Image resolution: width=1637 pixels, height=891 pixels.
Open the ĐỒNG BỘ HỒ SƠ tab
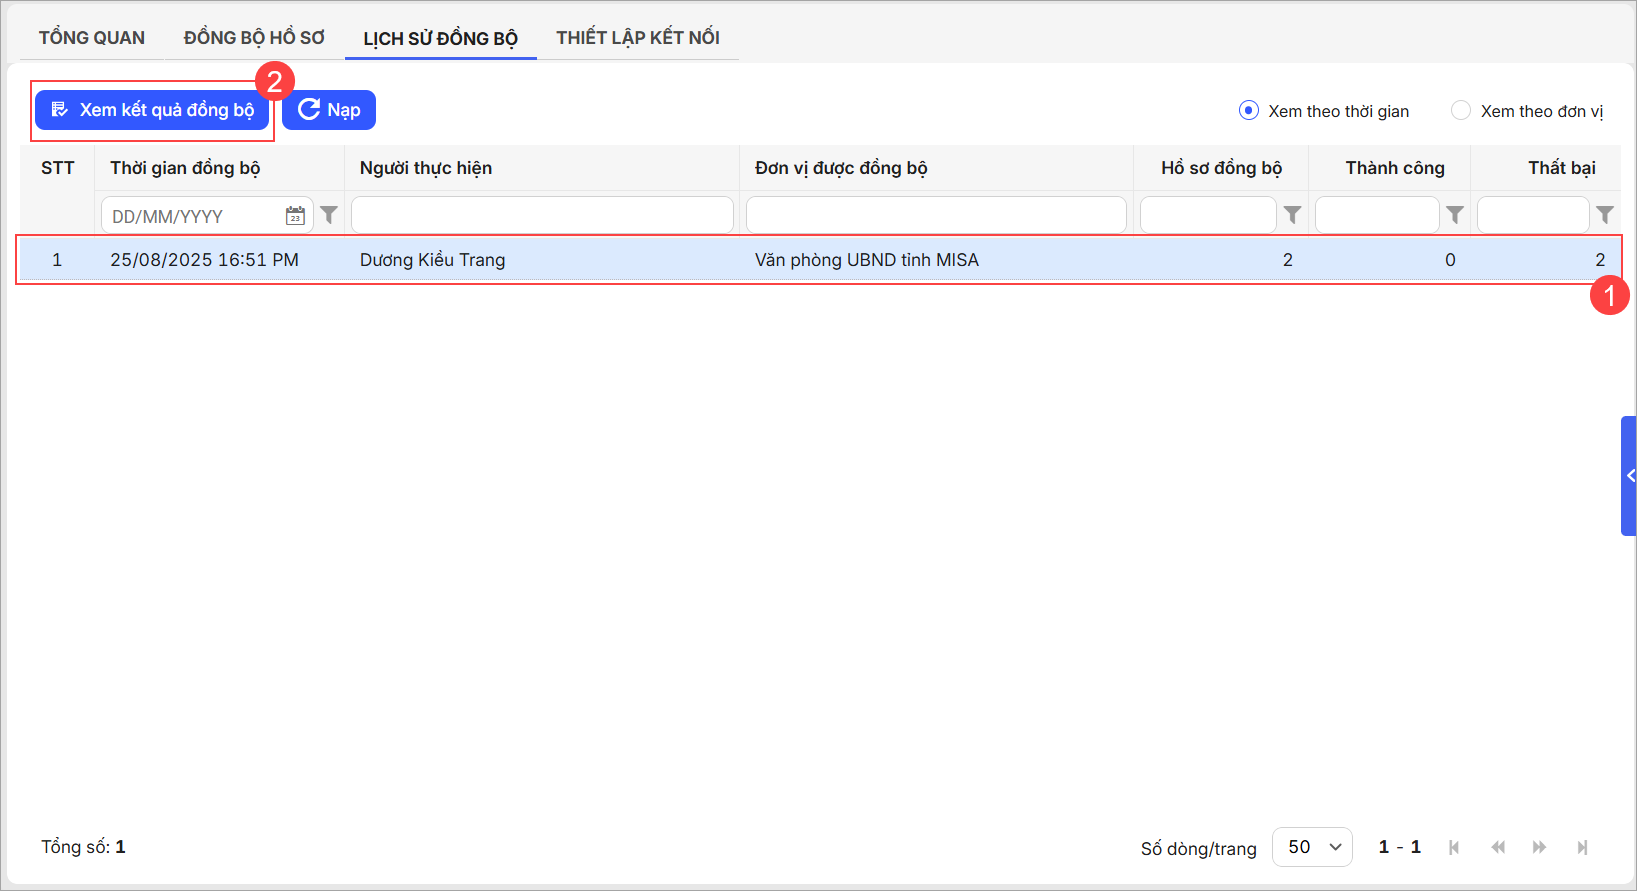(254, 38)
